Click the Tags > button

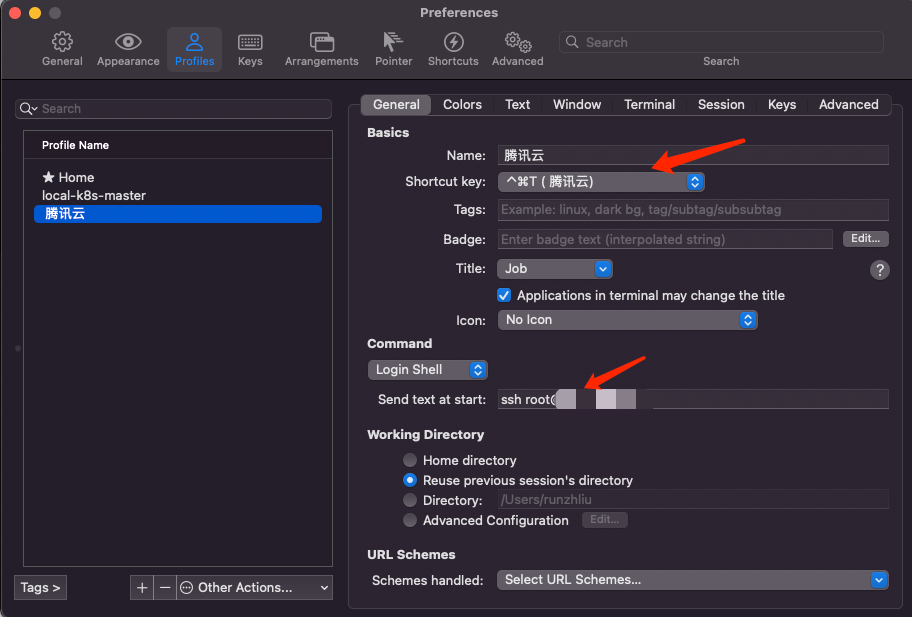(x=40, y=588)
